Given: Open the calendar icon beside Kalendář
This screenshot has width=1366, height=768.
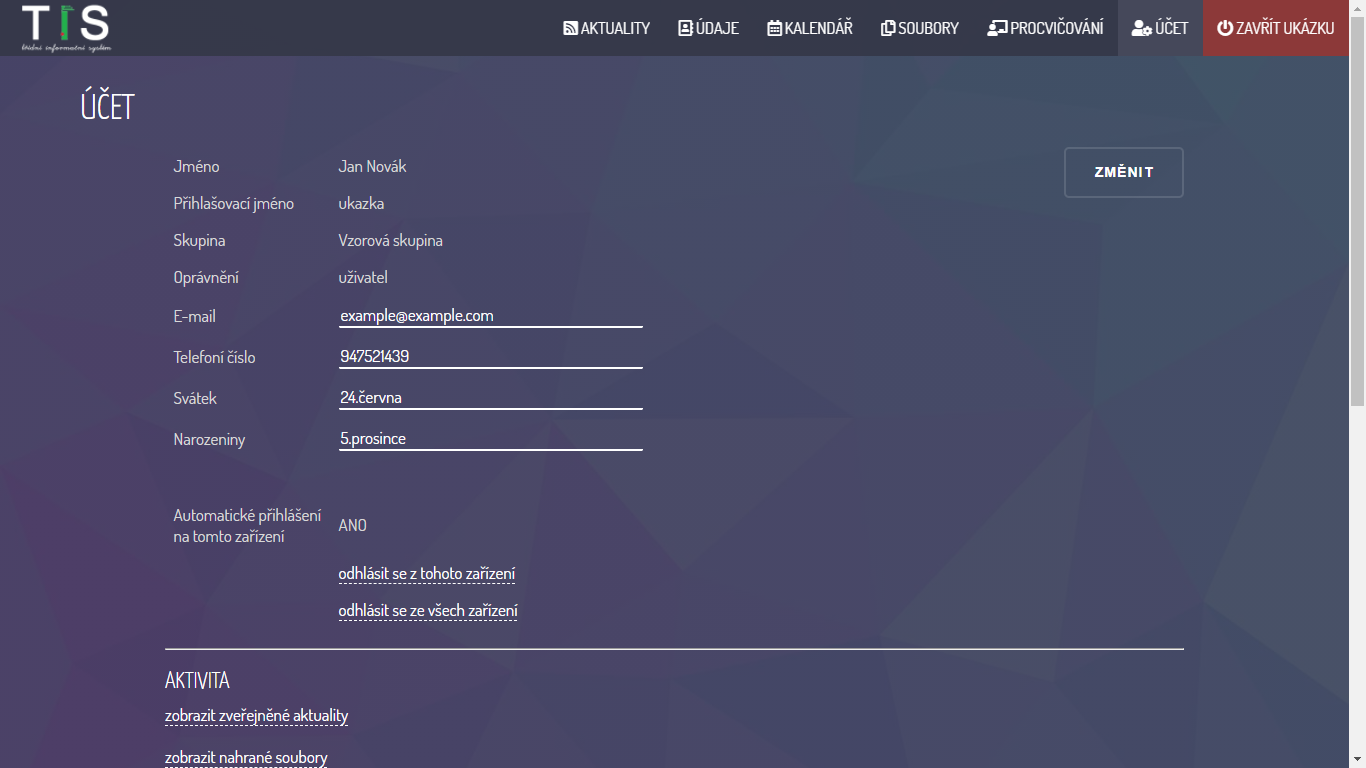Looking at the screenshot, I should tap(774, 28).
